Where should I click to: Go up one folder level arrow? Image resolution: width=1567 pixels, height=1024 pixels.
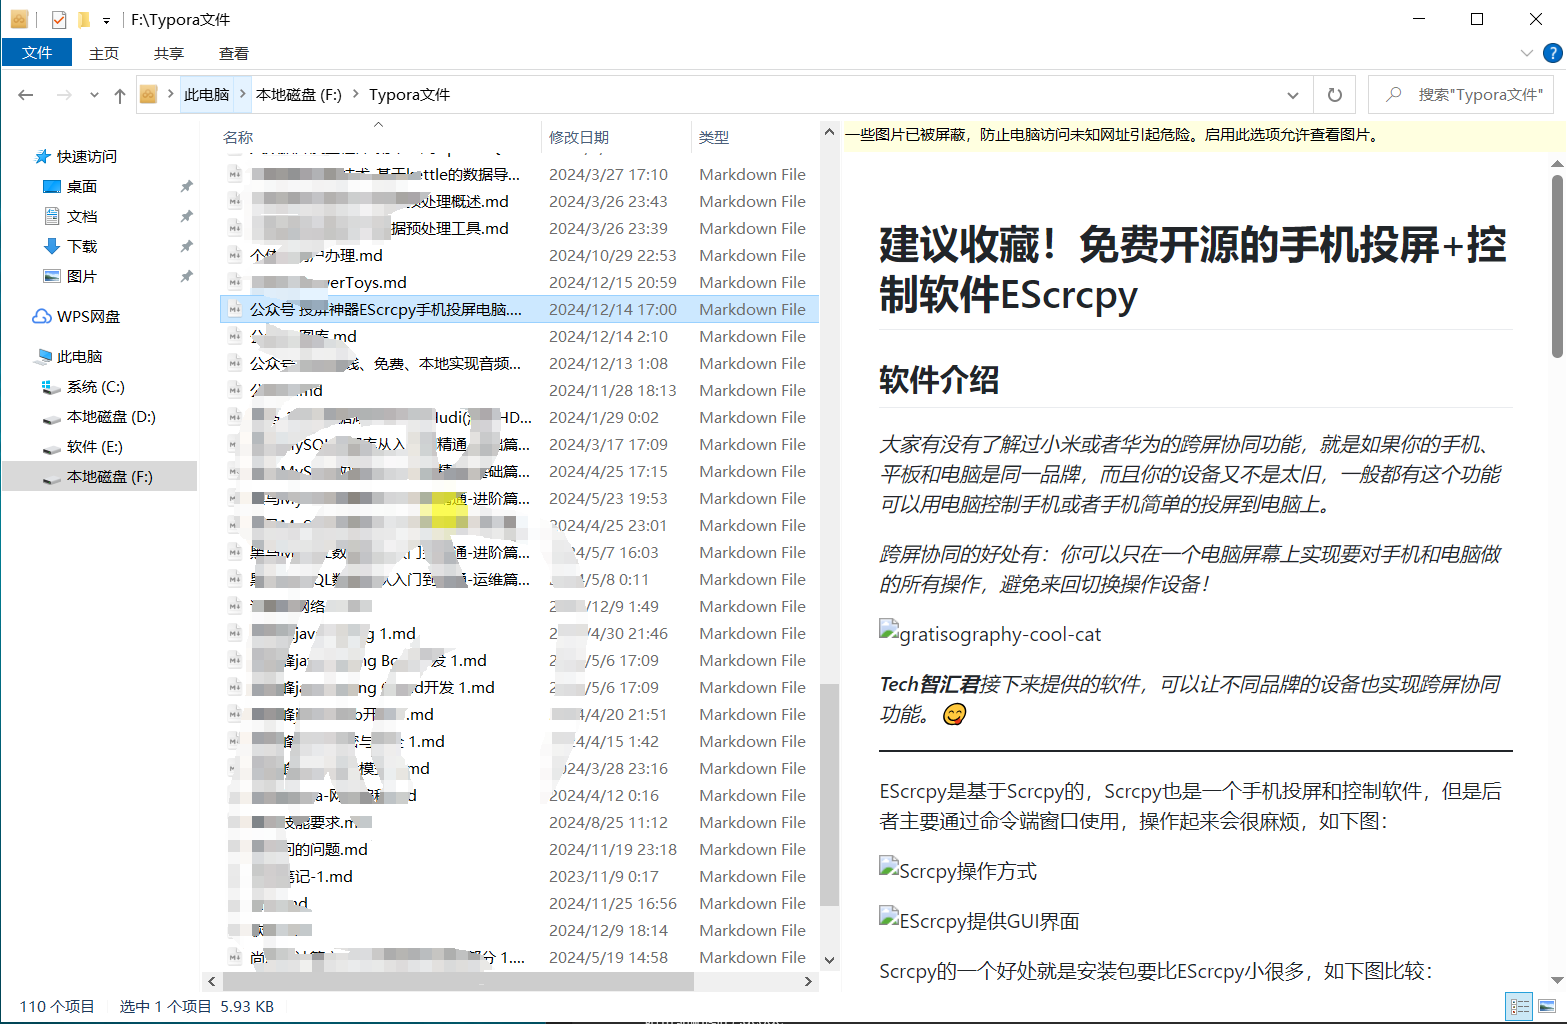pos(120,95)
